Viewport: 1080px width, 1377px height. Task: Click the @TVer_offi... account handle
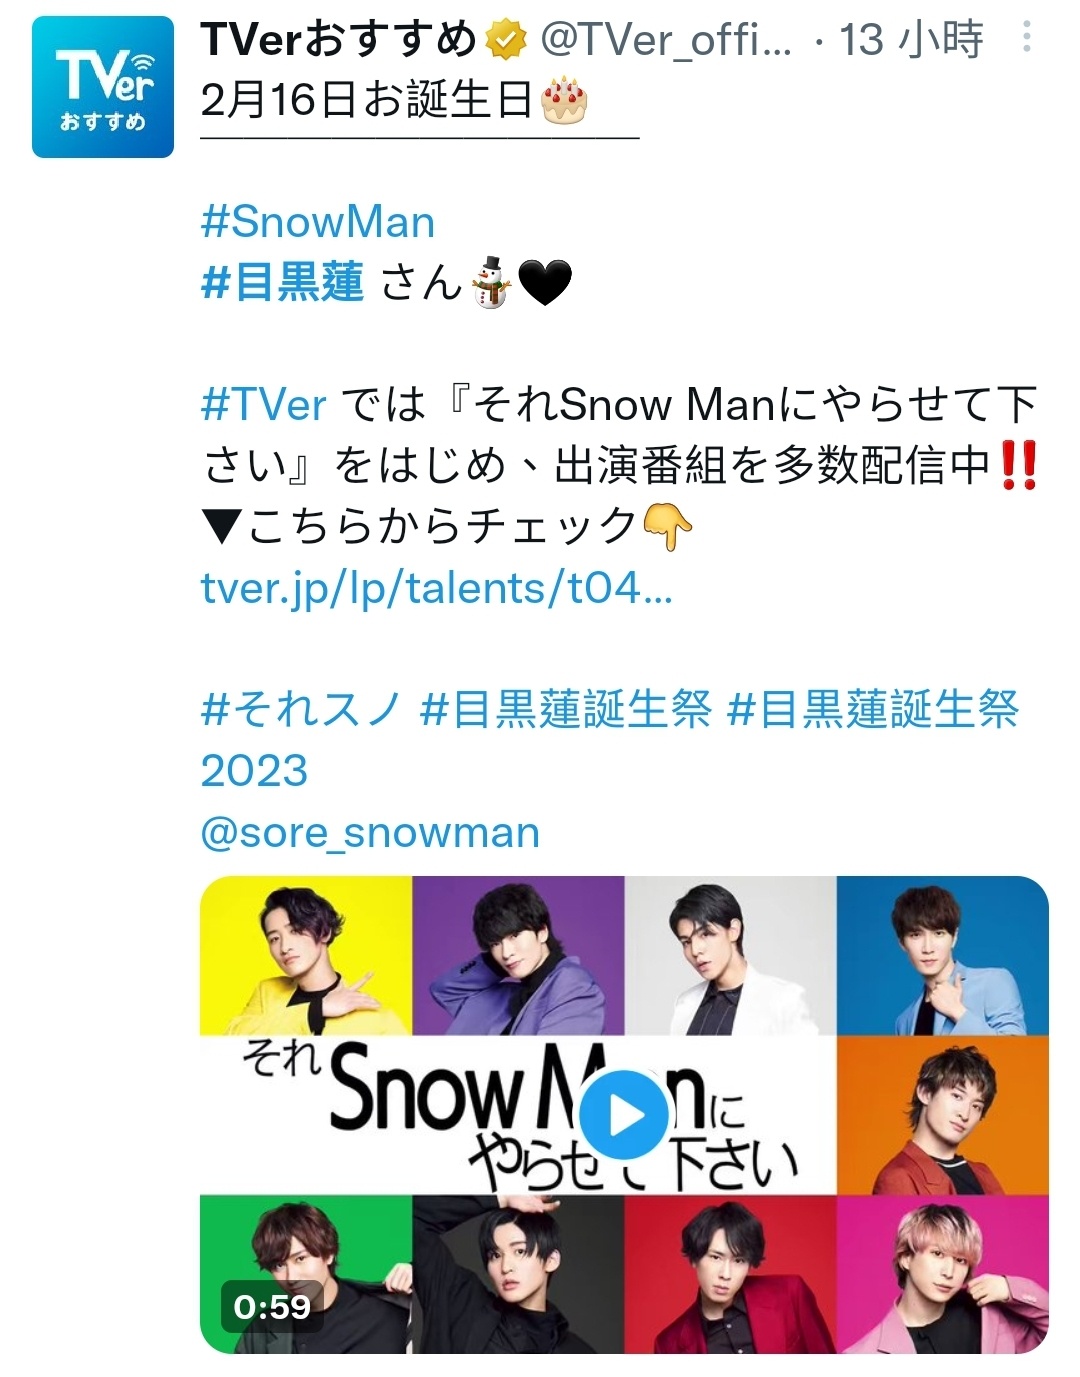[x=666, y=40]
